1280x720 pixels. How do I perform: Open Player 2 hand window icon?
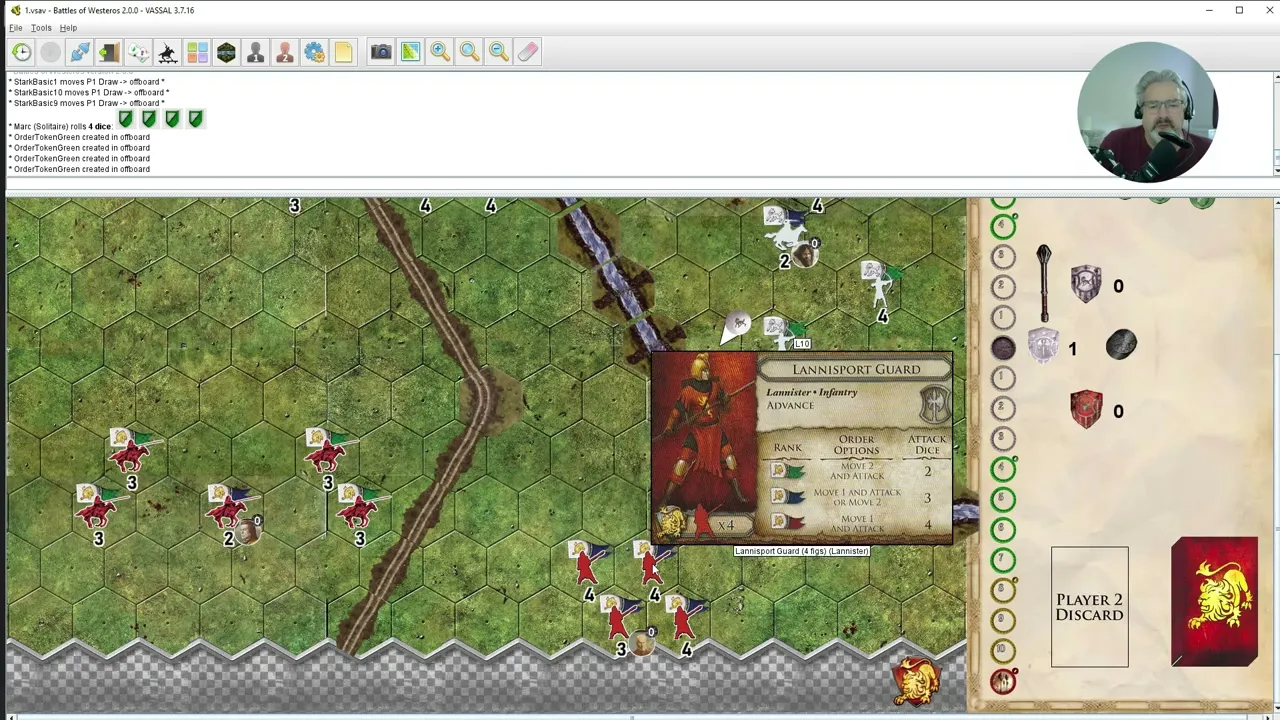point(284,52)
